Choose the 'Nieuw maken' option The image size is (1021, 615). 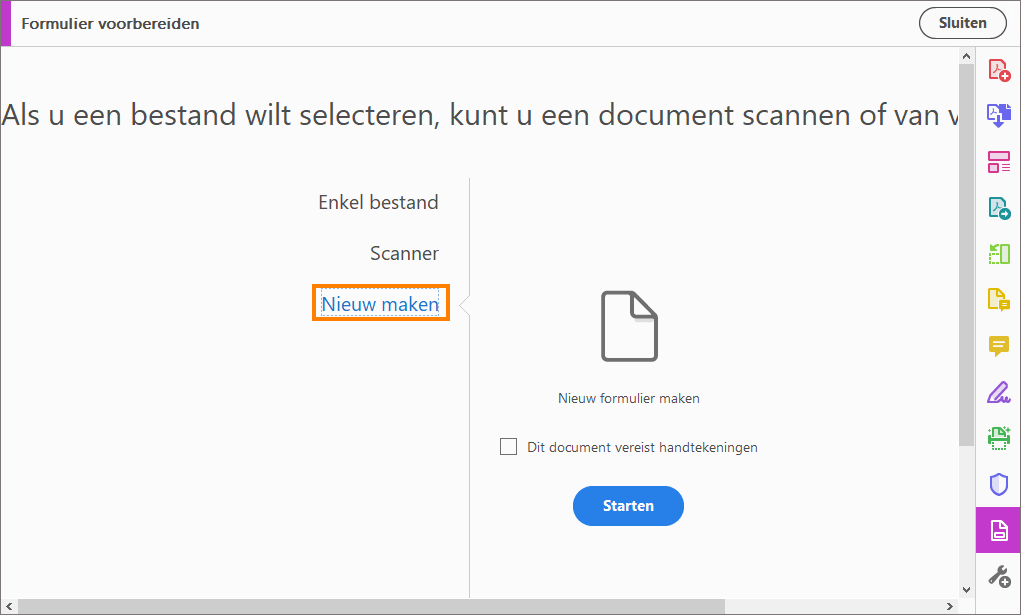click(x=380, y=302)
